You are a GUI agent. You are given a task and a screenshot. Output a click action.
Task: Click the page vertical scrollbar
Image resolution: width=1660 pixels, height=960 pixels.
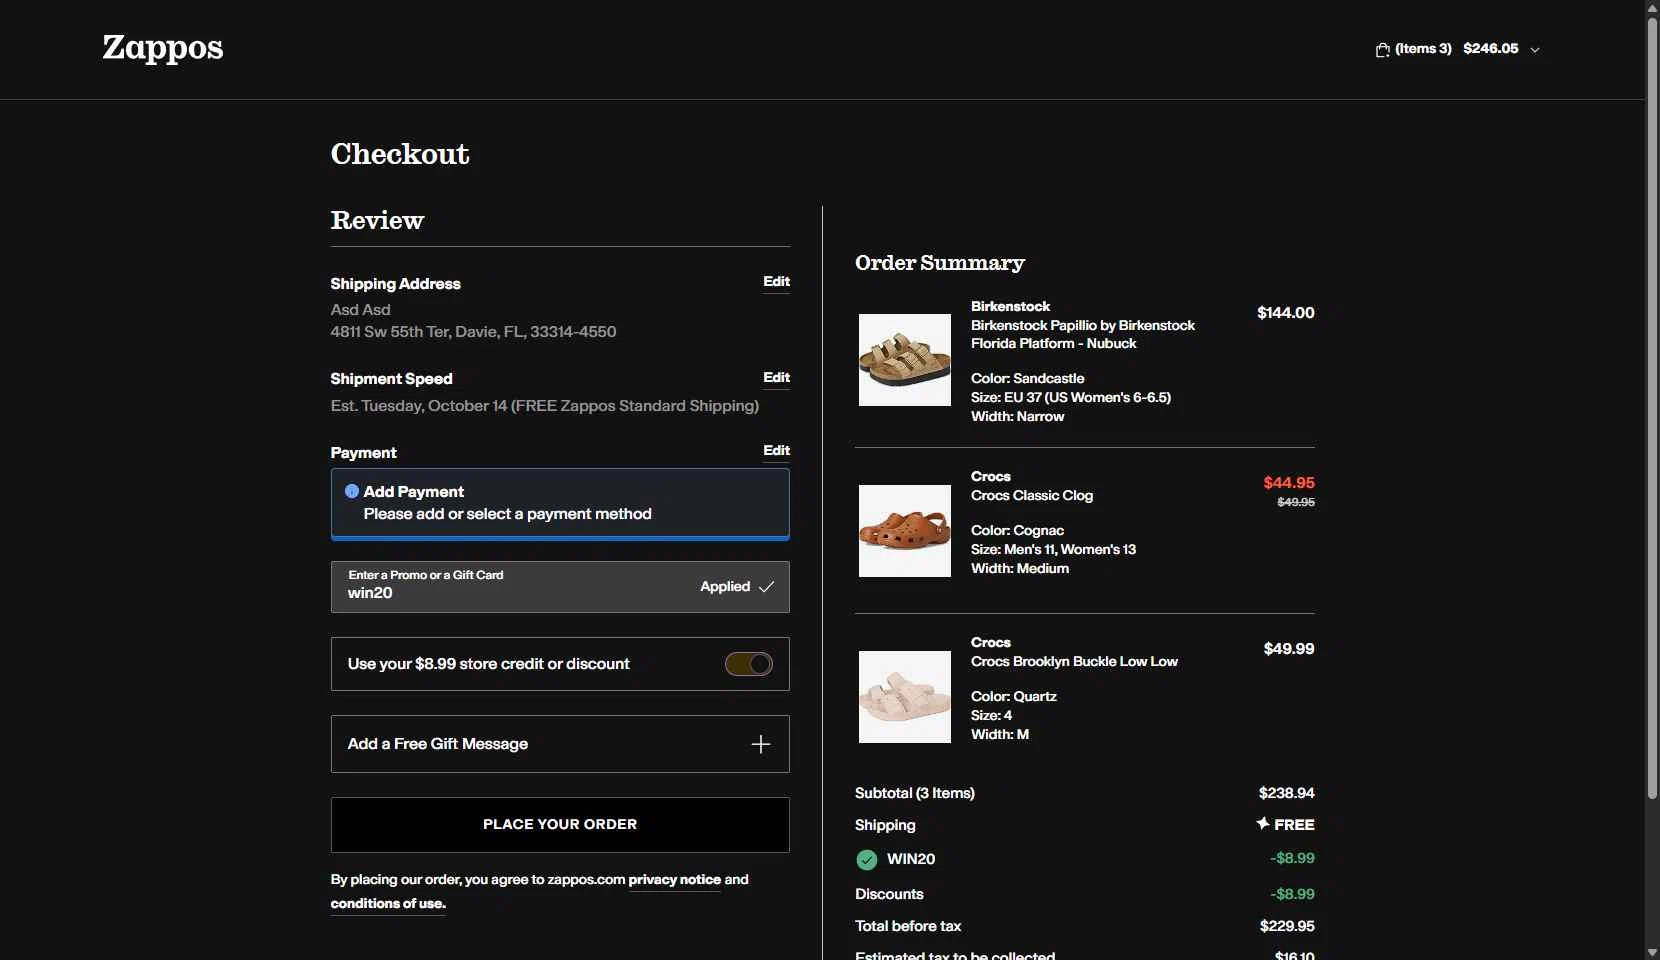(1652, 400)
